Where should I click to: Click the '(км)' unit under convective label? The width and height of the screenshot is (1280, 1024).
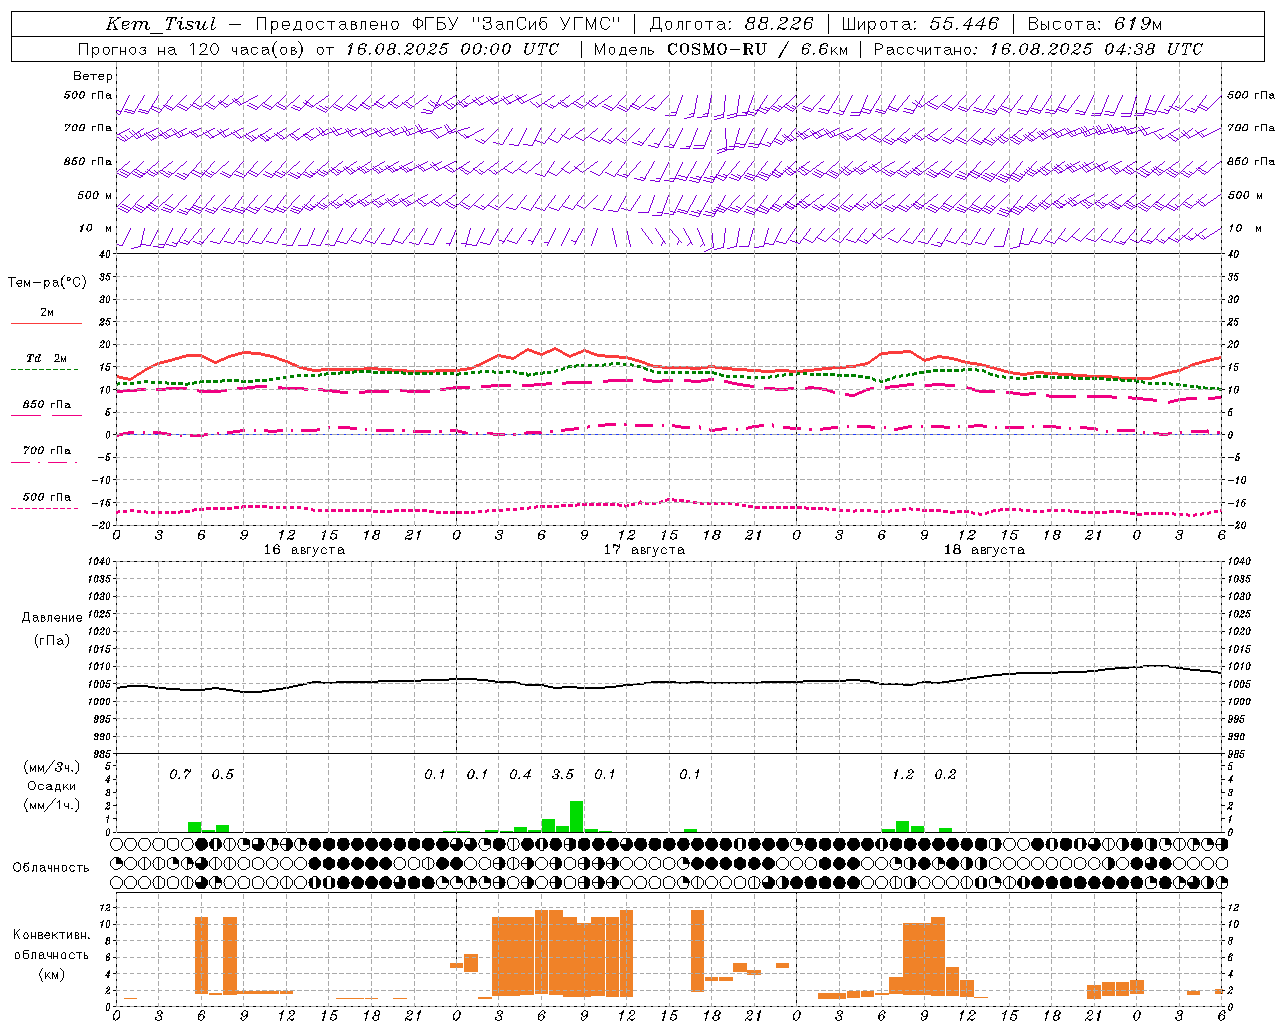[52, 975]
